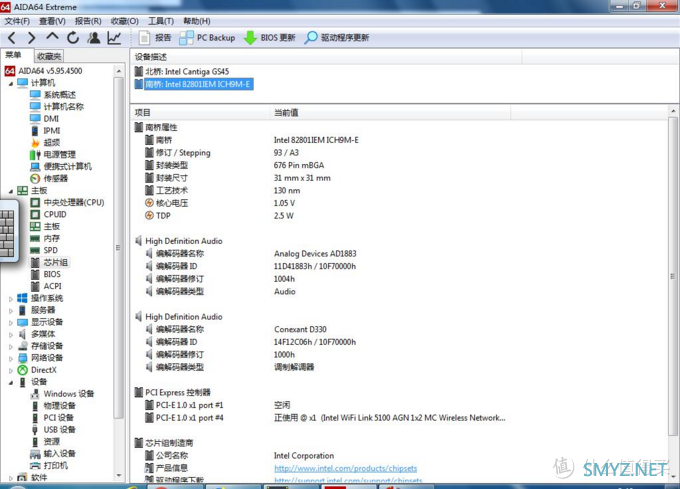Collapse the 主板 category tree node

(11, 191)
